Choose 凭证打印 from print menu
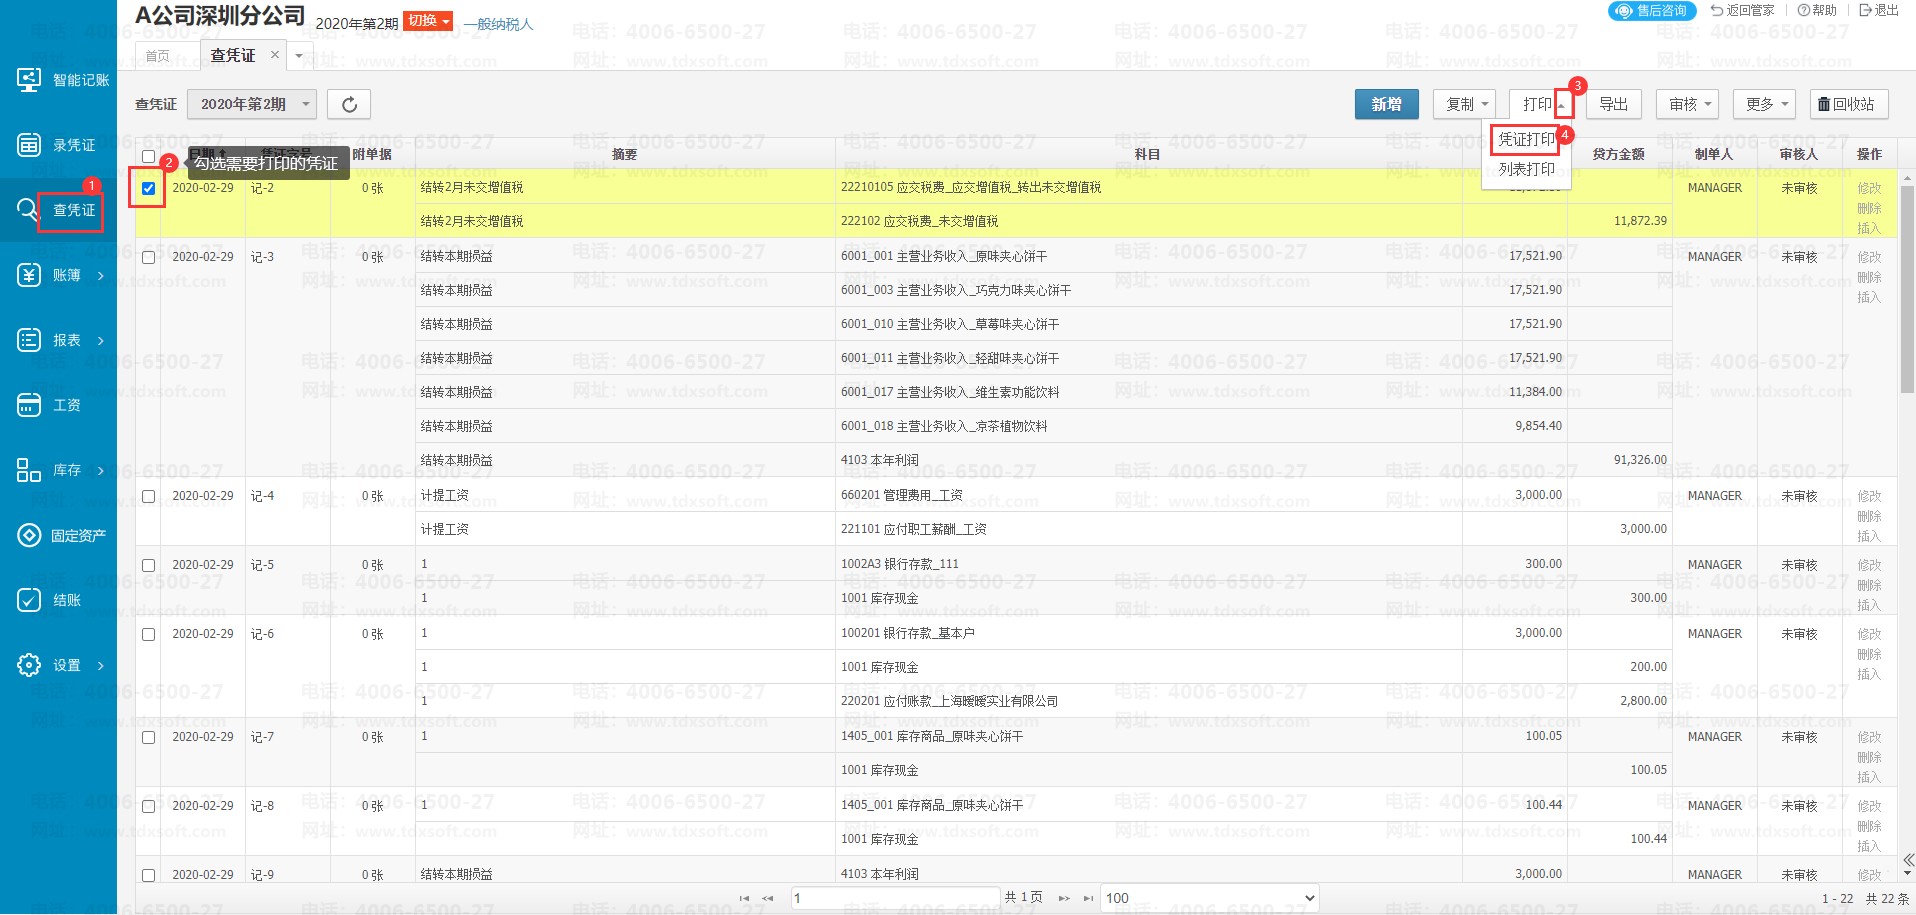The width and height of the screenshot is (1916, 915). coord(1526,139)
